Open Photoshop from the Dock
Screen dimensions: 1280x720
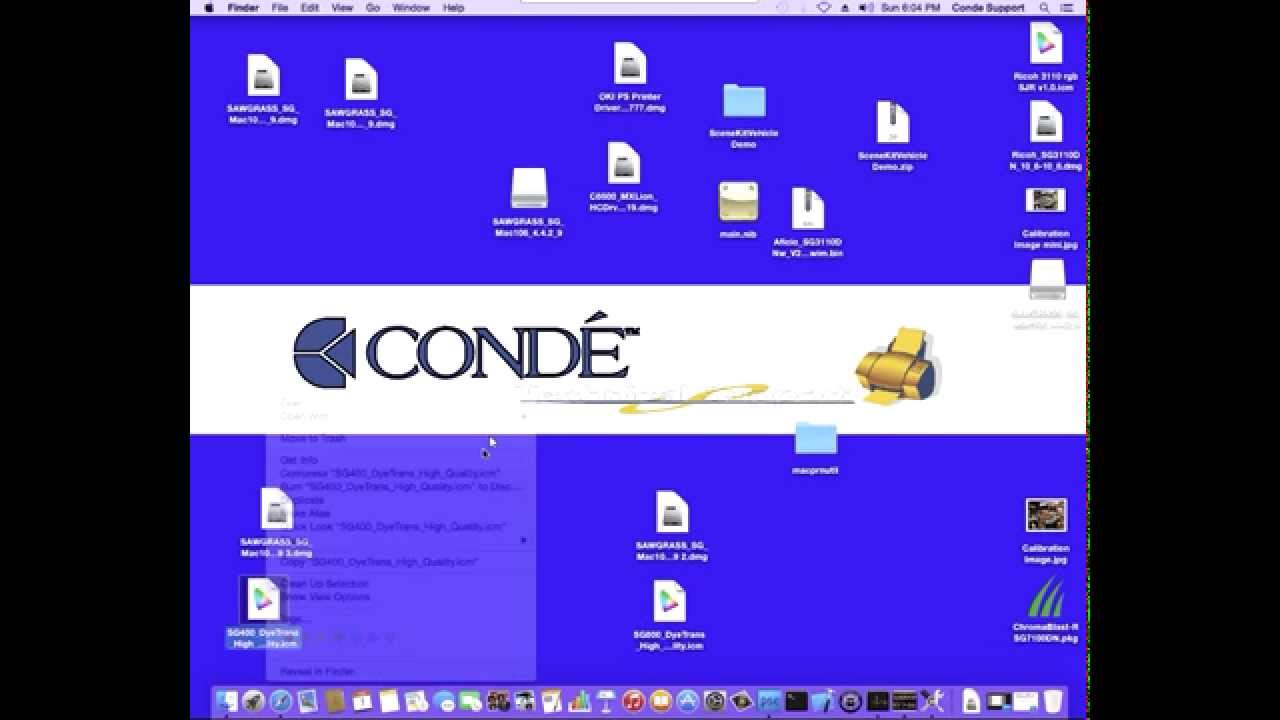click(x=769, y=701)
